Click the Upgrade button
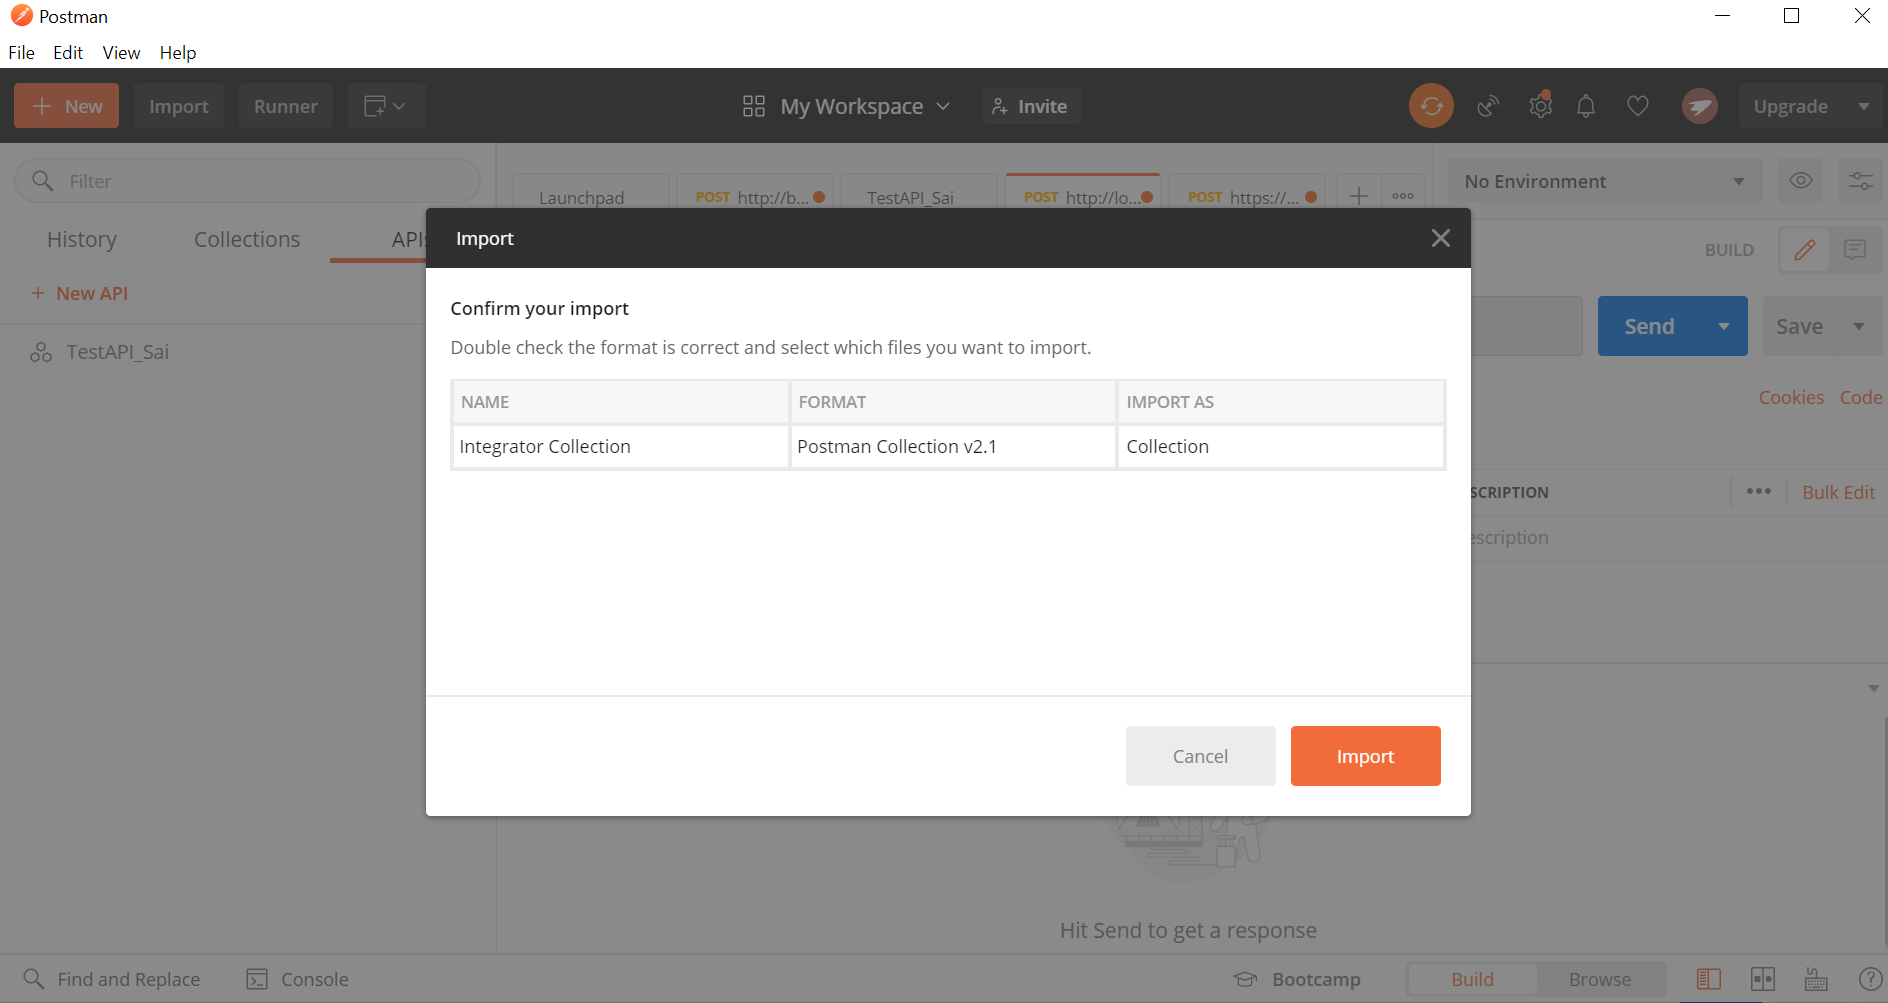 point(1790,106)
